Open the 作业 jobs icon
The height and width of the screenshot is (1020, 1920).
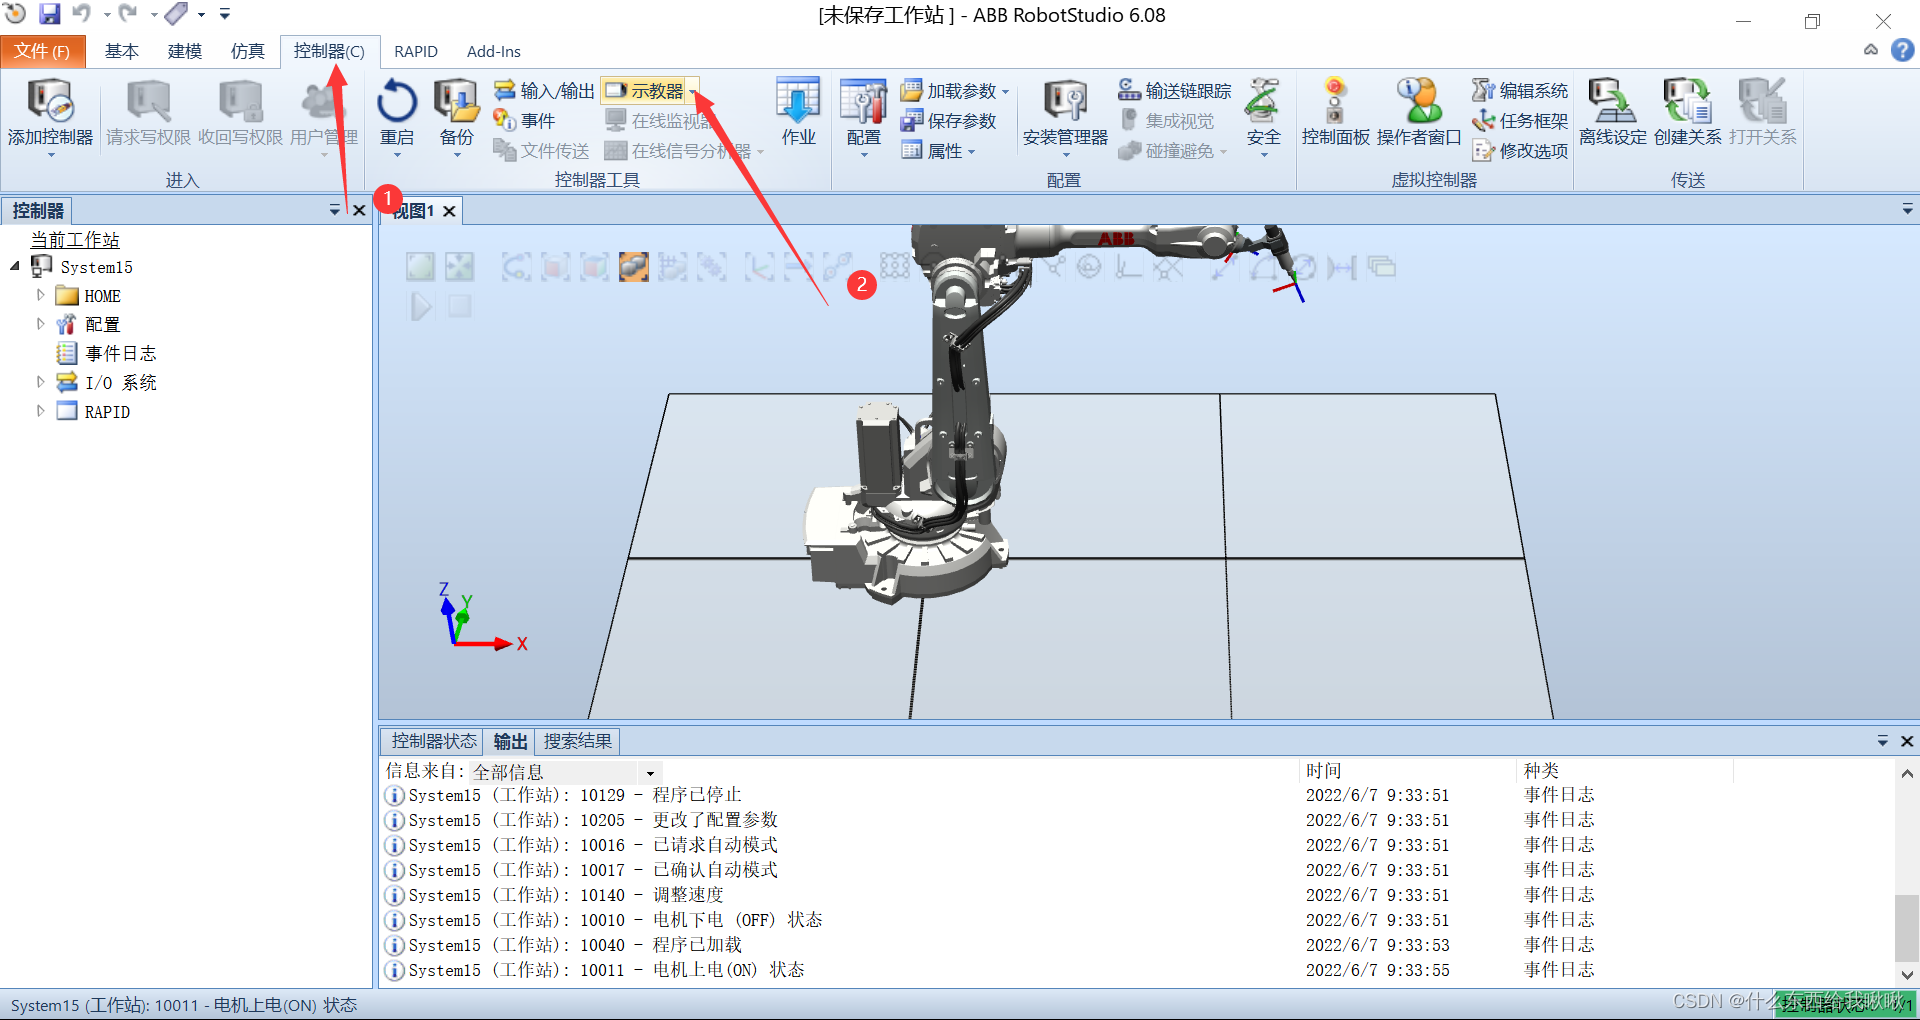(798, 113)
